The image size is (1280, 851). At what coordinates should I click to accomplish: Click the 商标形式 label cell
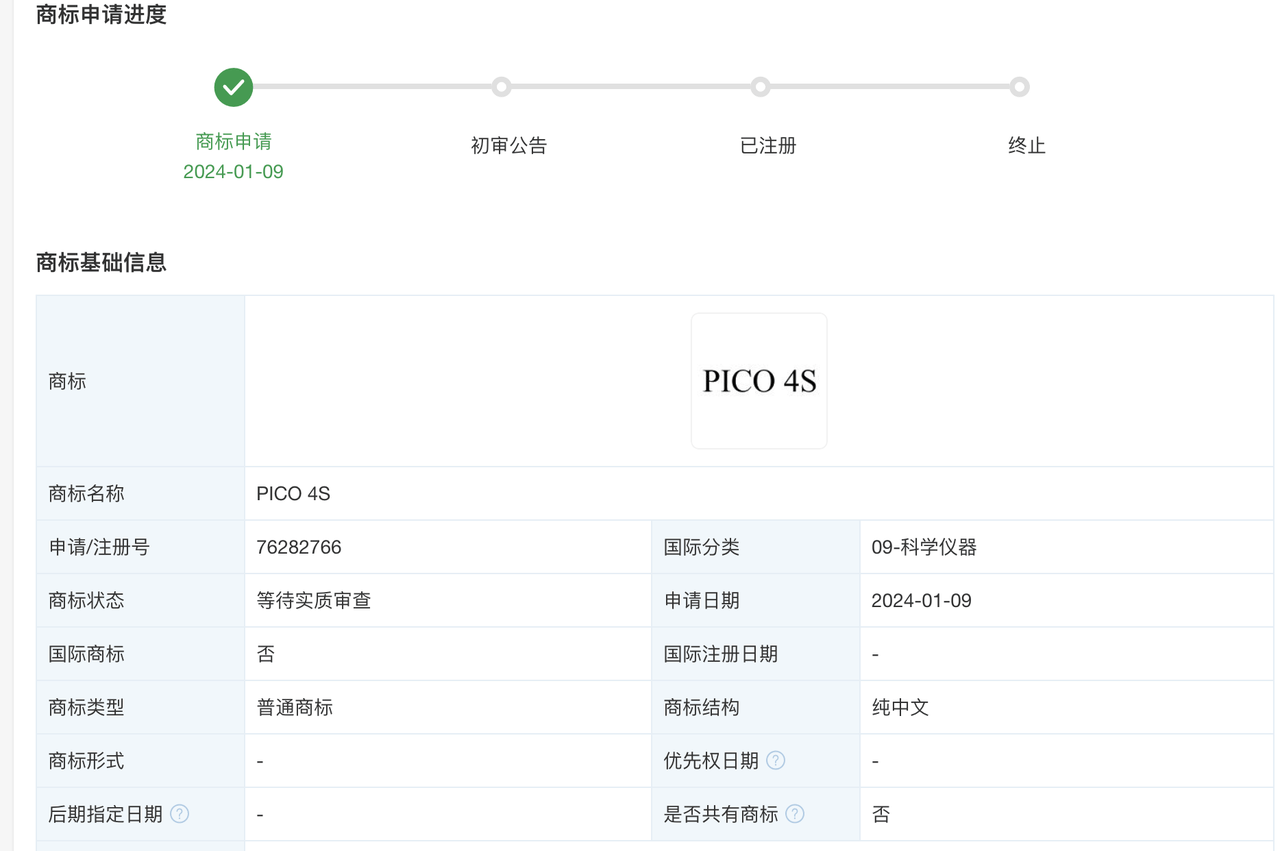(x=141, y=761)
